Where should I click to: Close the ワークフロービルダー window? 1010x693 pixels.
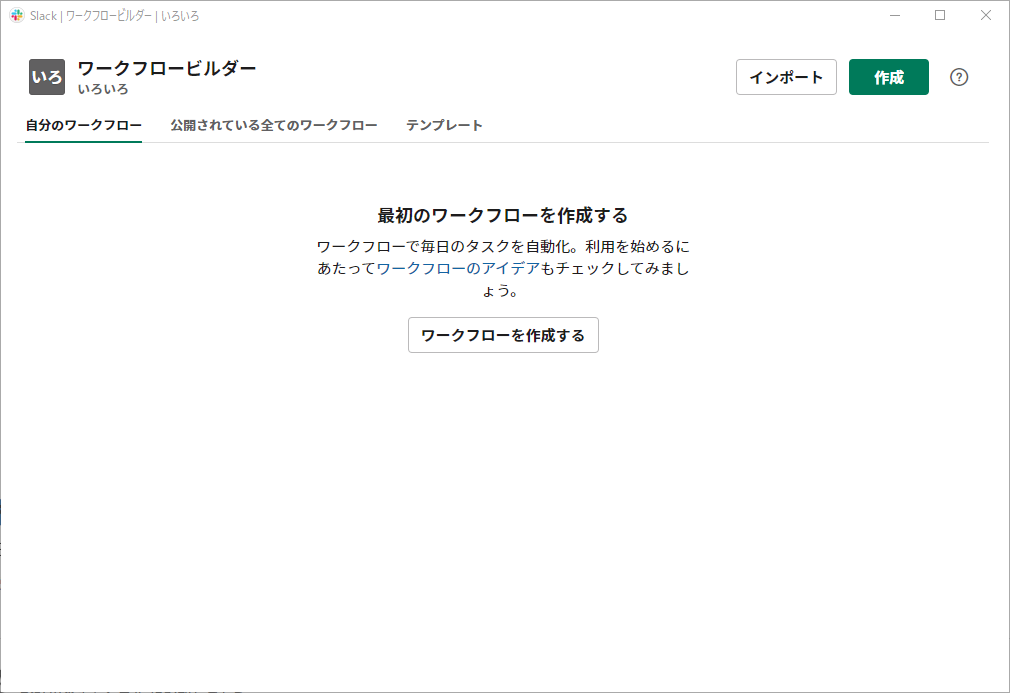[986, 15]
